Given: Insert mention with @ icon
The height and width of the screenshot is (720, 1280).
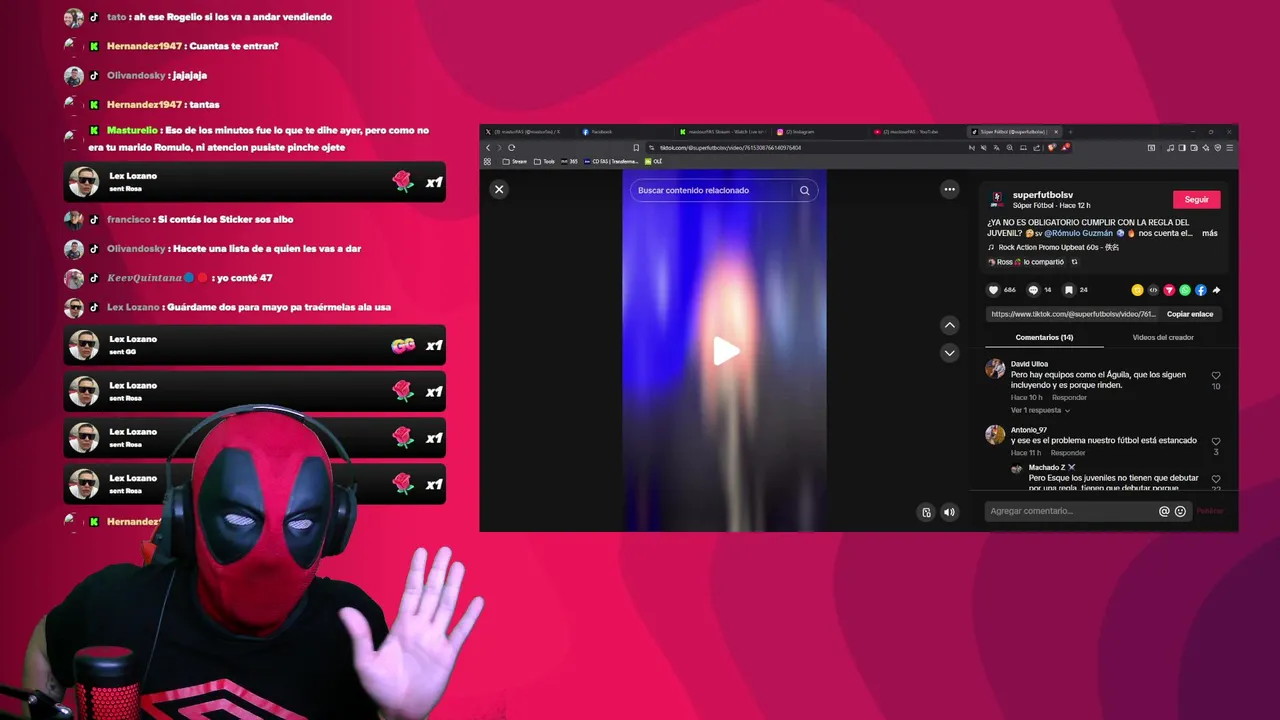Looking at the screenshot, I should pos(1164,511).
